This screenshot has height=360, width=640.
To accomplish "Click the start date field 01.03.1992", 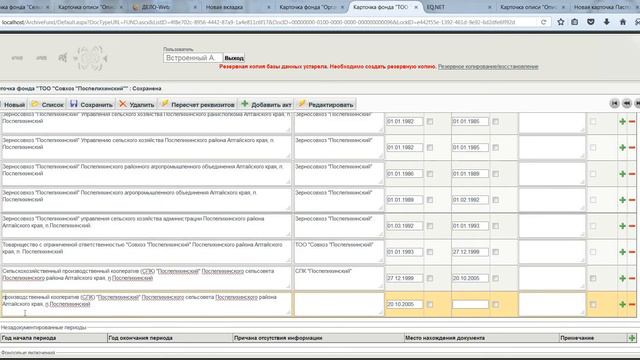I will coord(404,226).
